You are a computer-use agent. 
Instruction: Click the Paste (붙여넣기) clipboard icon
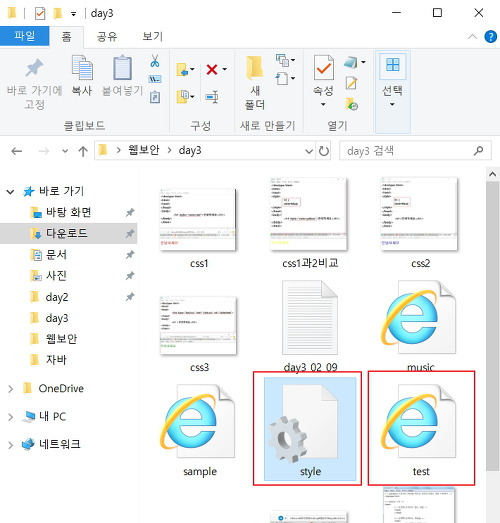122,68
